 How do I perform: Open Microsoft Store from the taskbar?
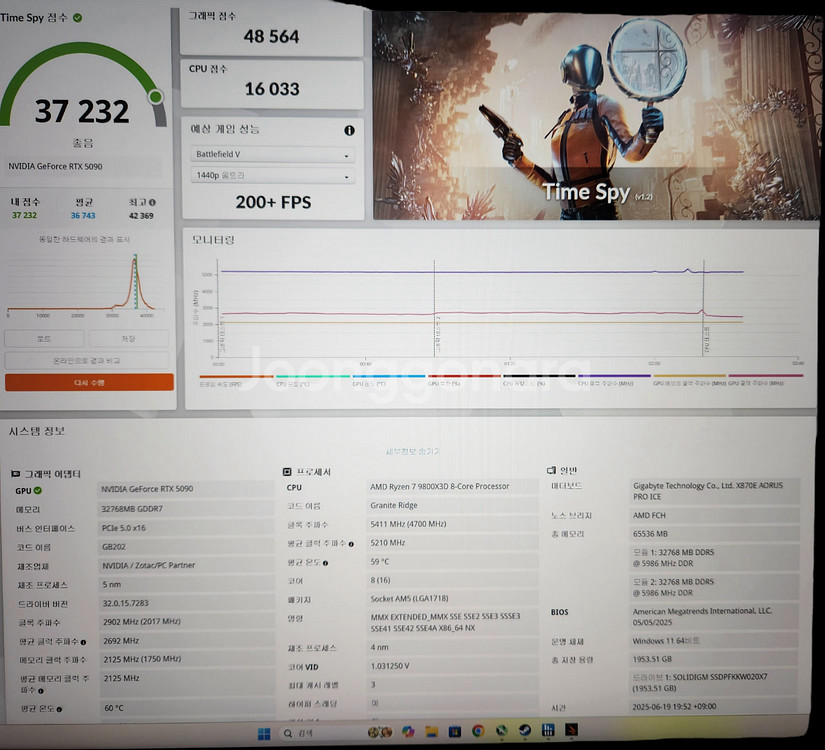click(455, 732)
